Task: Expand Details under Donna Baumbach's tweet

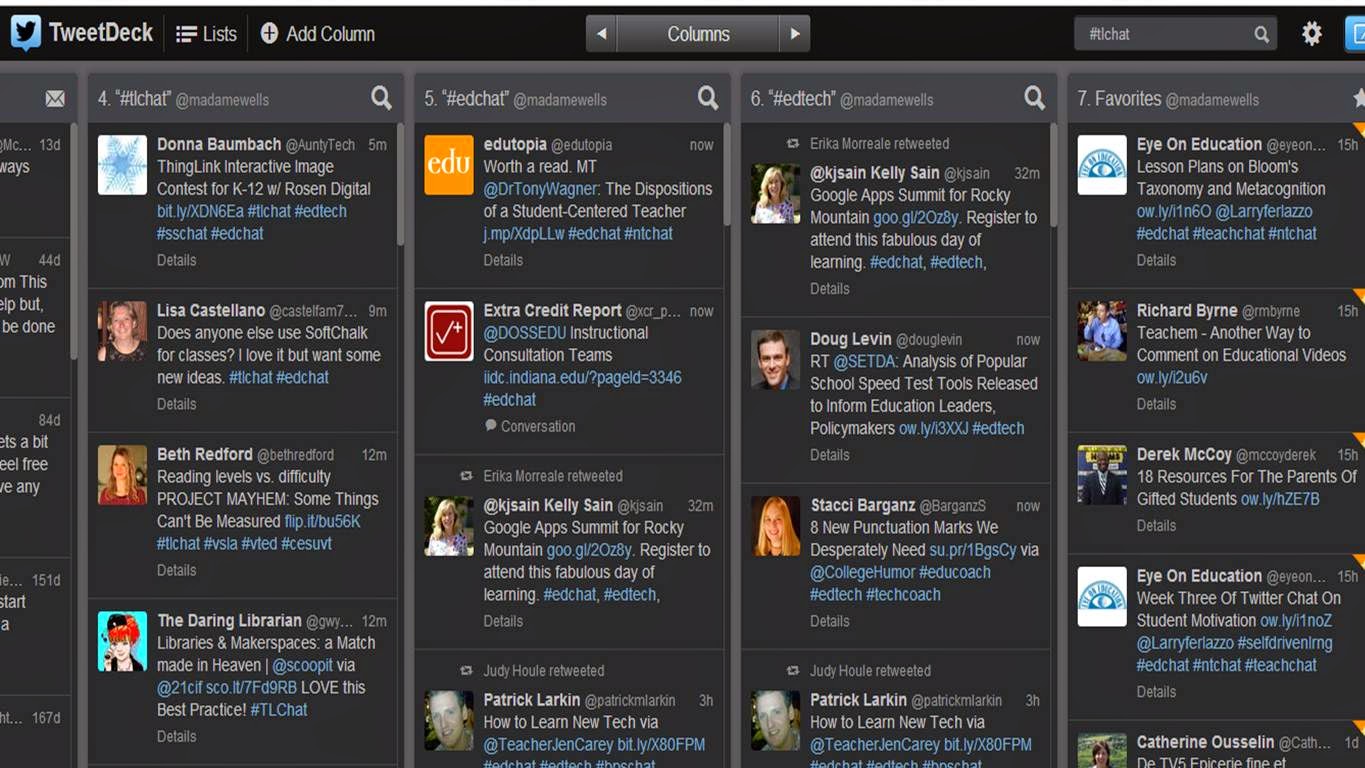Action: tap(176, 260)
